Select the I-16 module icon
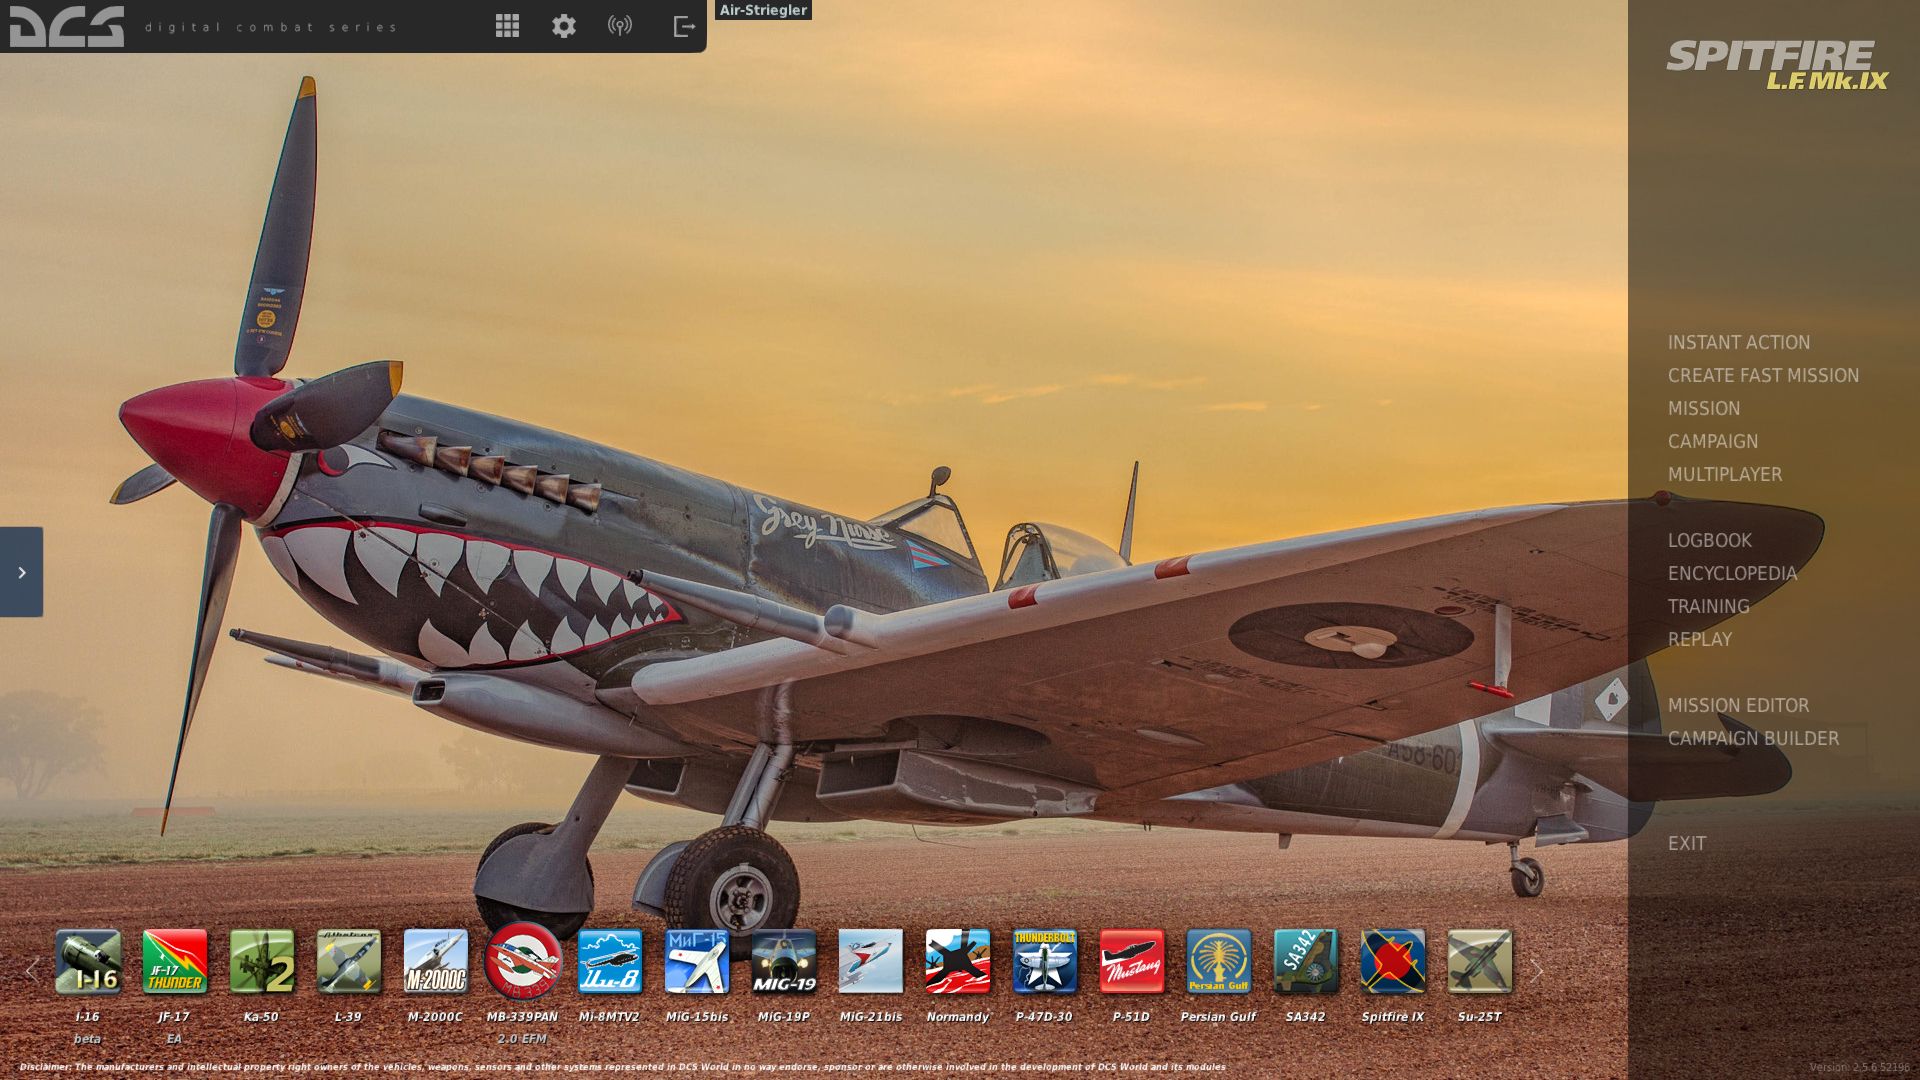Viewport: 1920px width, 1080px height. (88, 961)
